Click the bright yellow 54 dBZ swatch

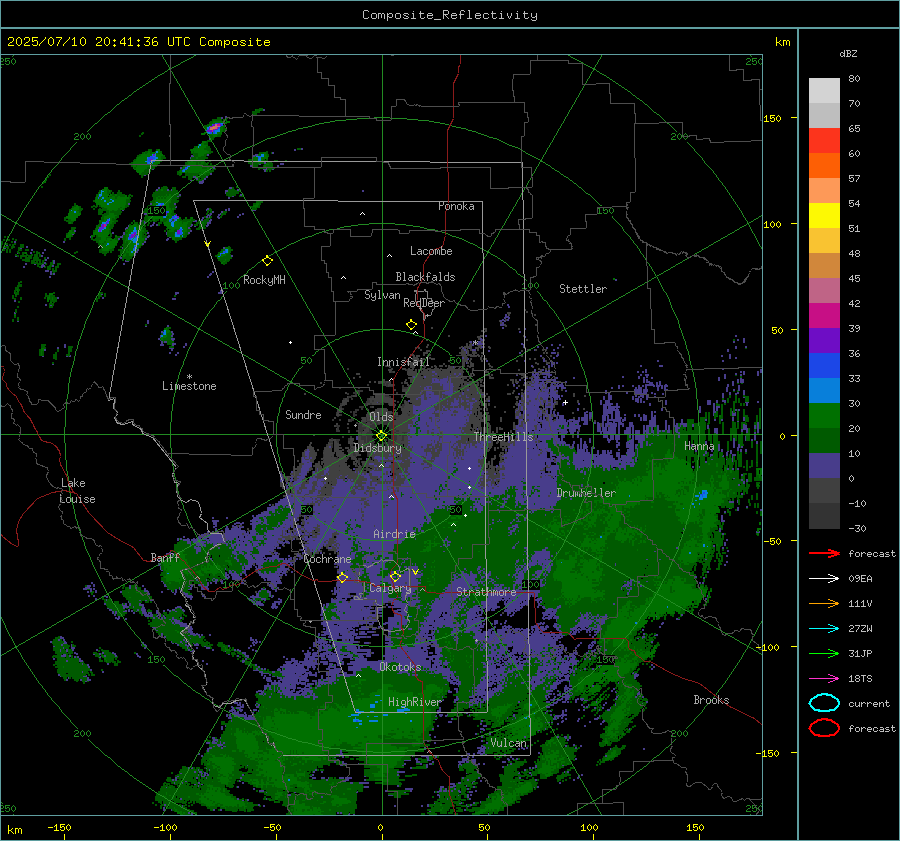(x=824, y=215)
